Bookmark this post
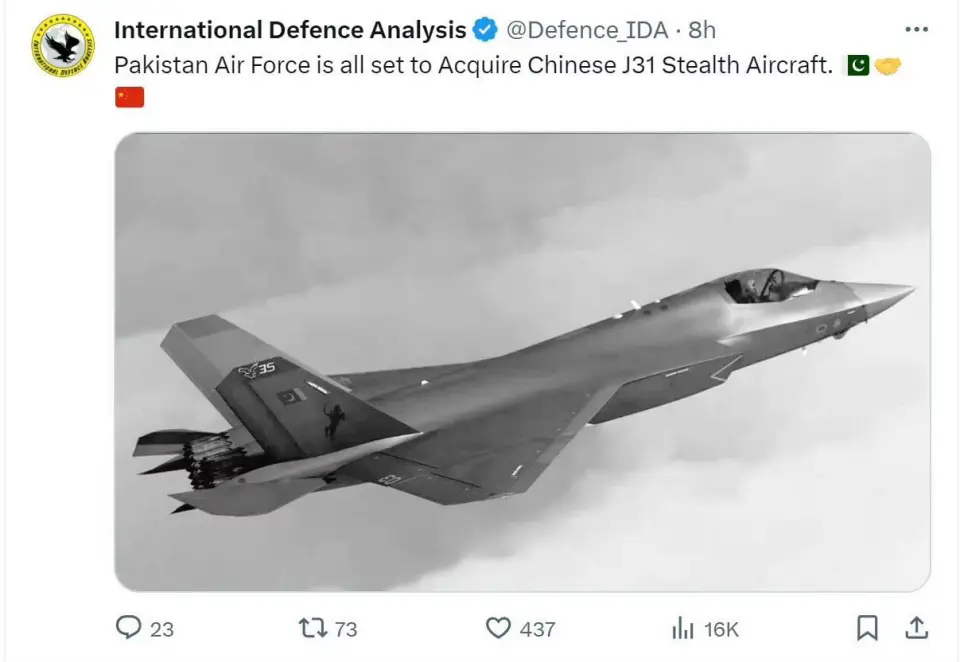 (x=867, y=628)
